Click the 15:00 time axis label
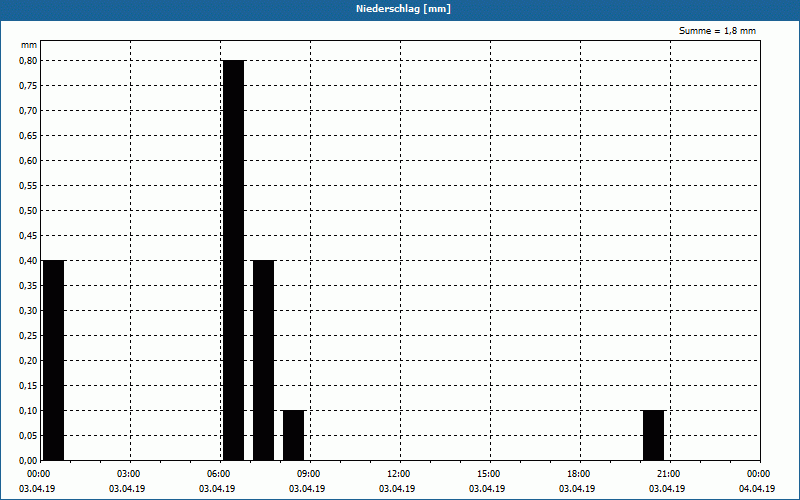The image size is (800, 500). pos(489,474)
